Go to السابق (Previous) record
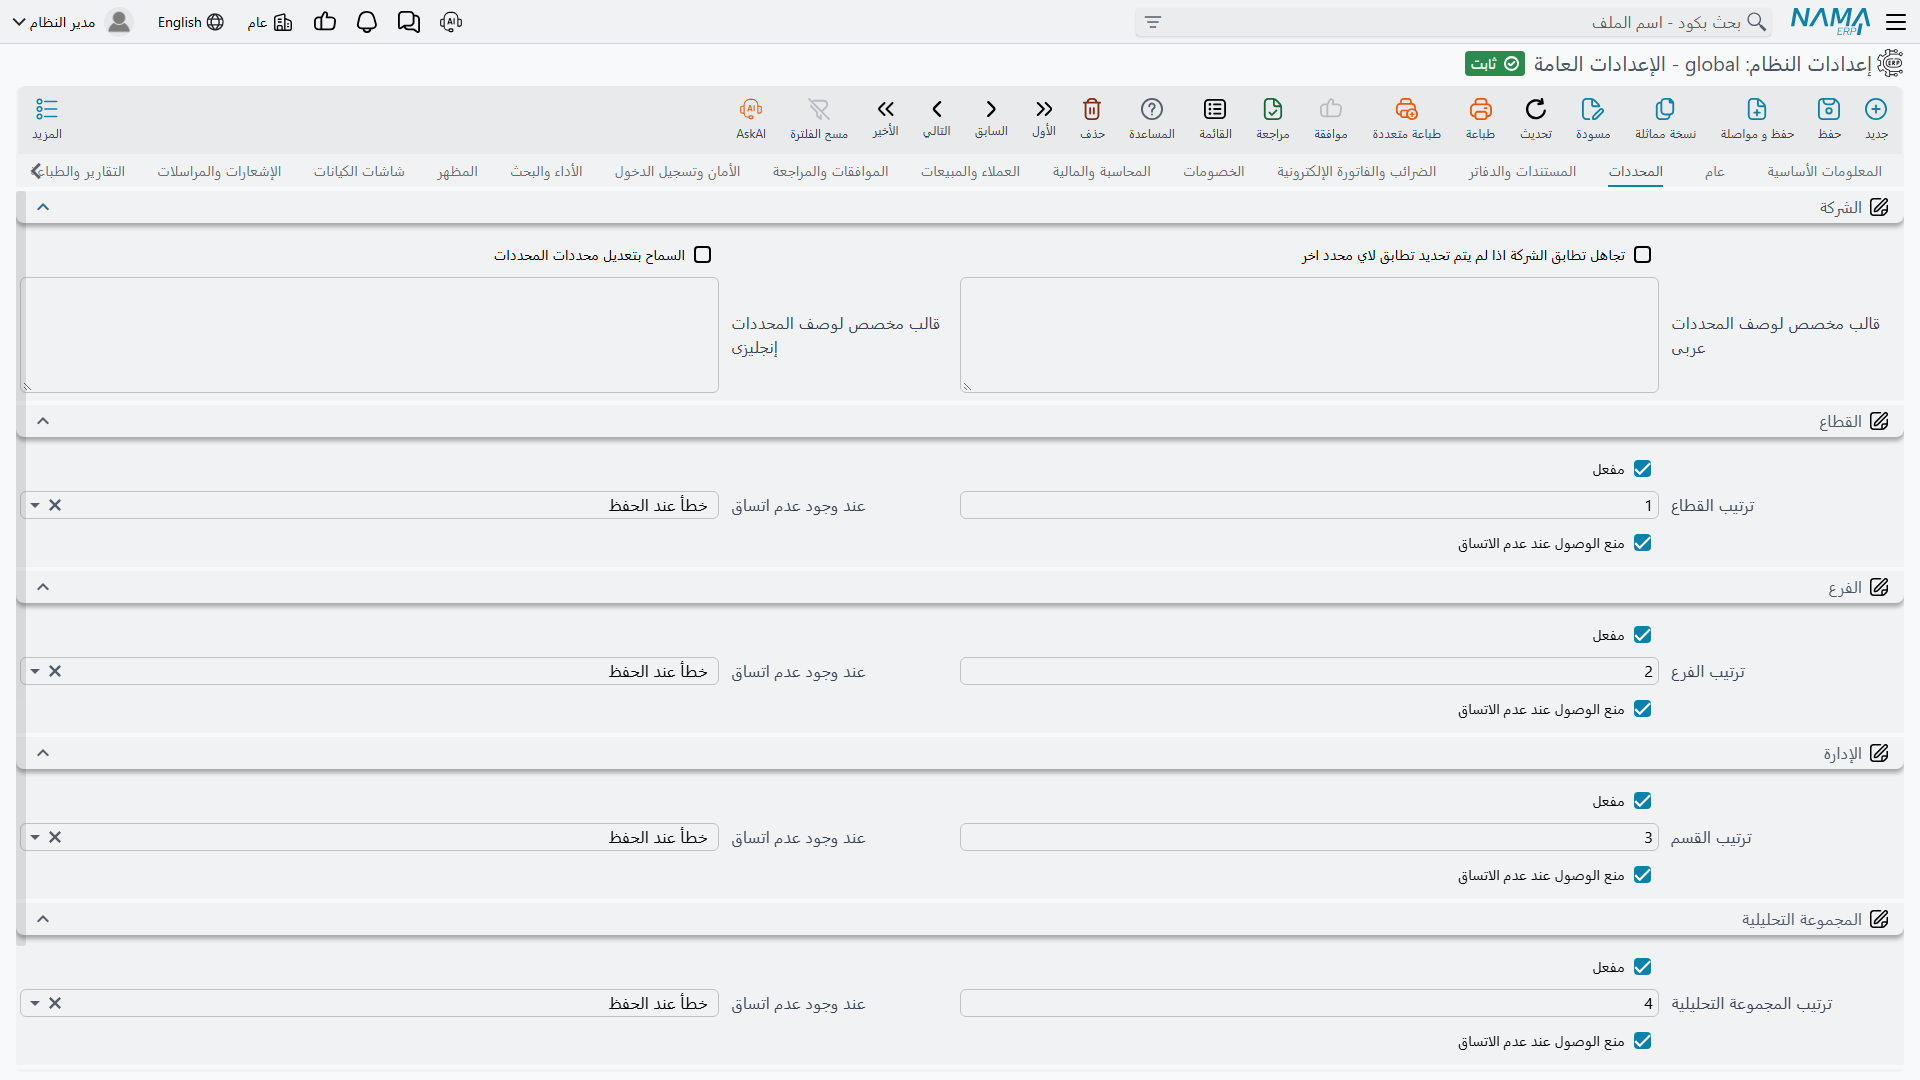 (x=991, y=109)
